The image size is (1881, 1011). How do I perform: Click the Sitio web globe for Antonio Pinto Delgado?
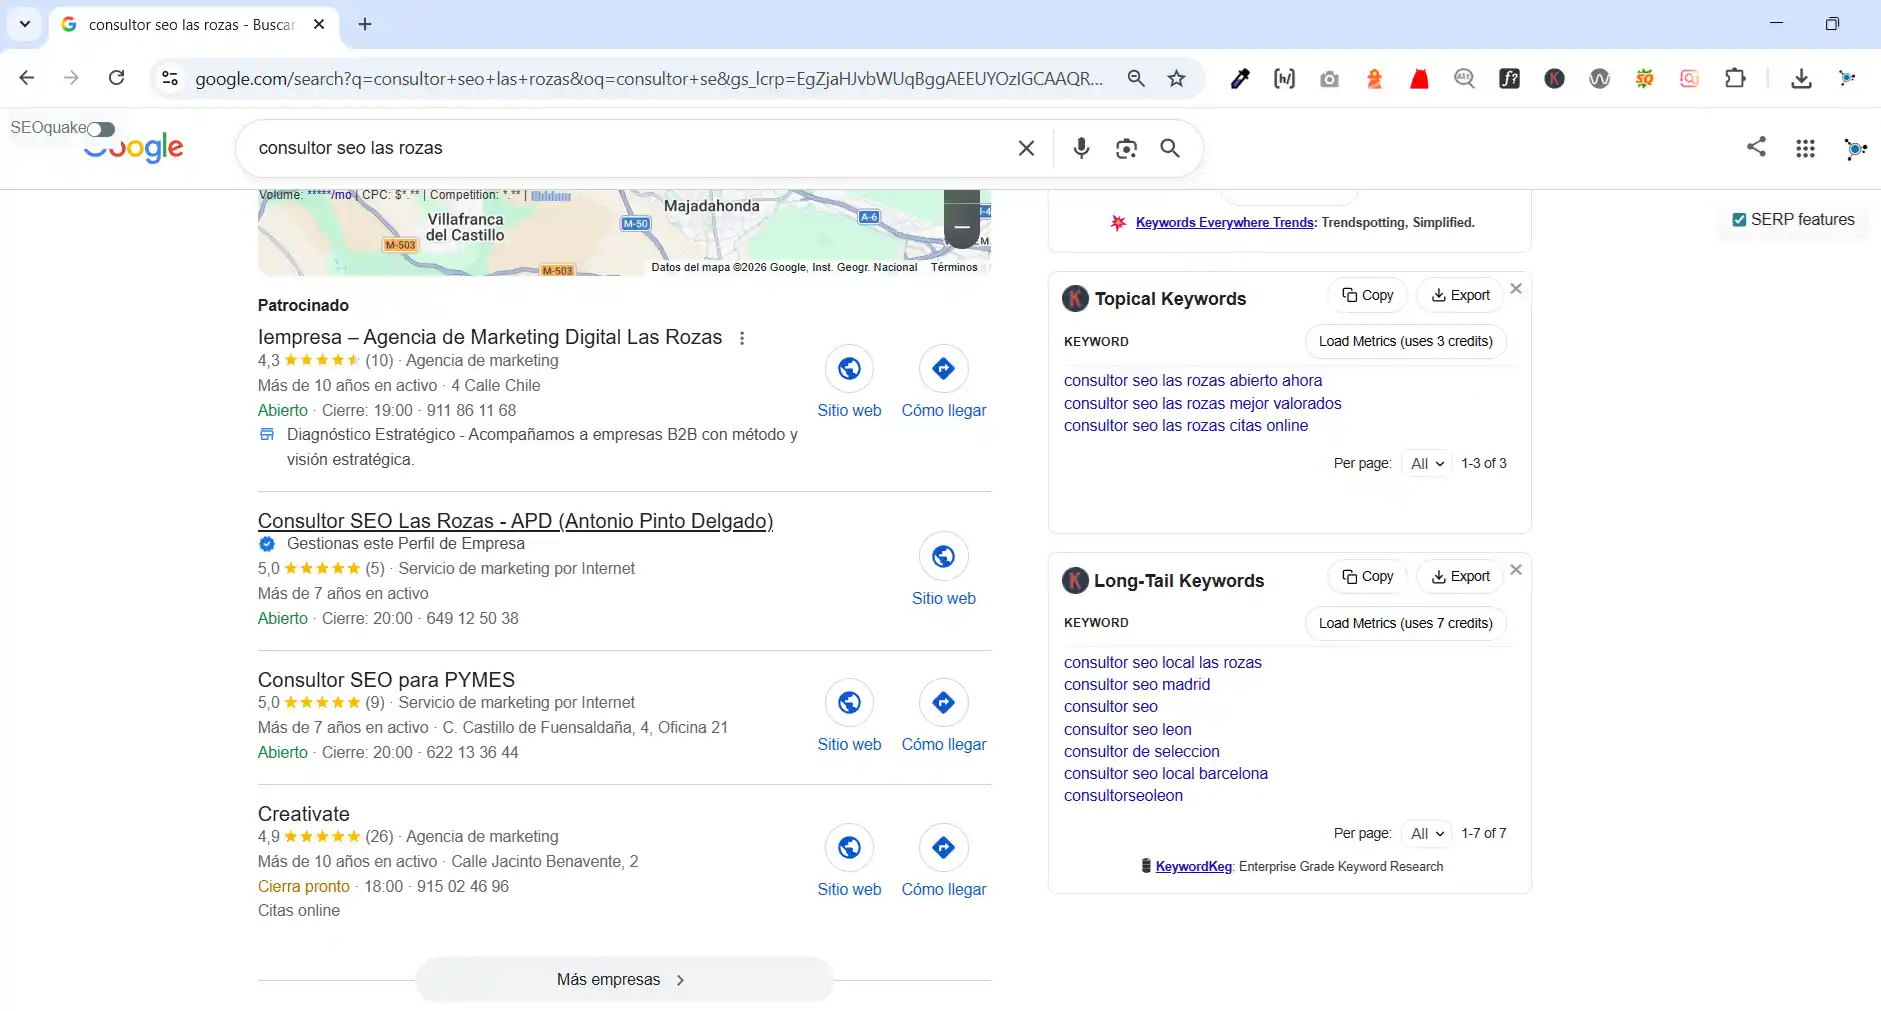click(943, 557)
